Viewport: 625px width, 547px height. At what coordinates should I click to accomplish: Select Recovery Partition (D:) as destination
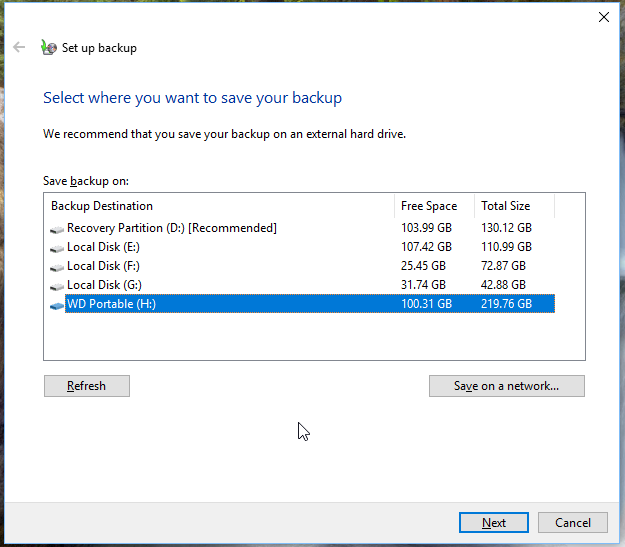(171, 228)
